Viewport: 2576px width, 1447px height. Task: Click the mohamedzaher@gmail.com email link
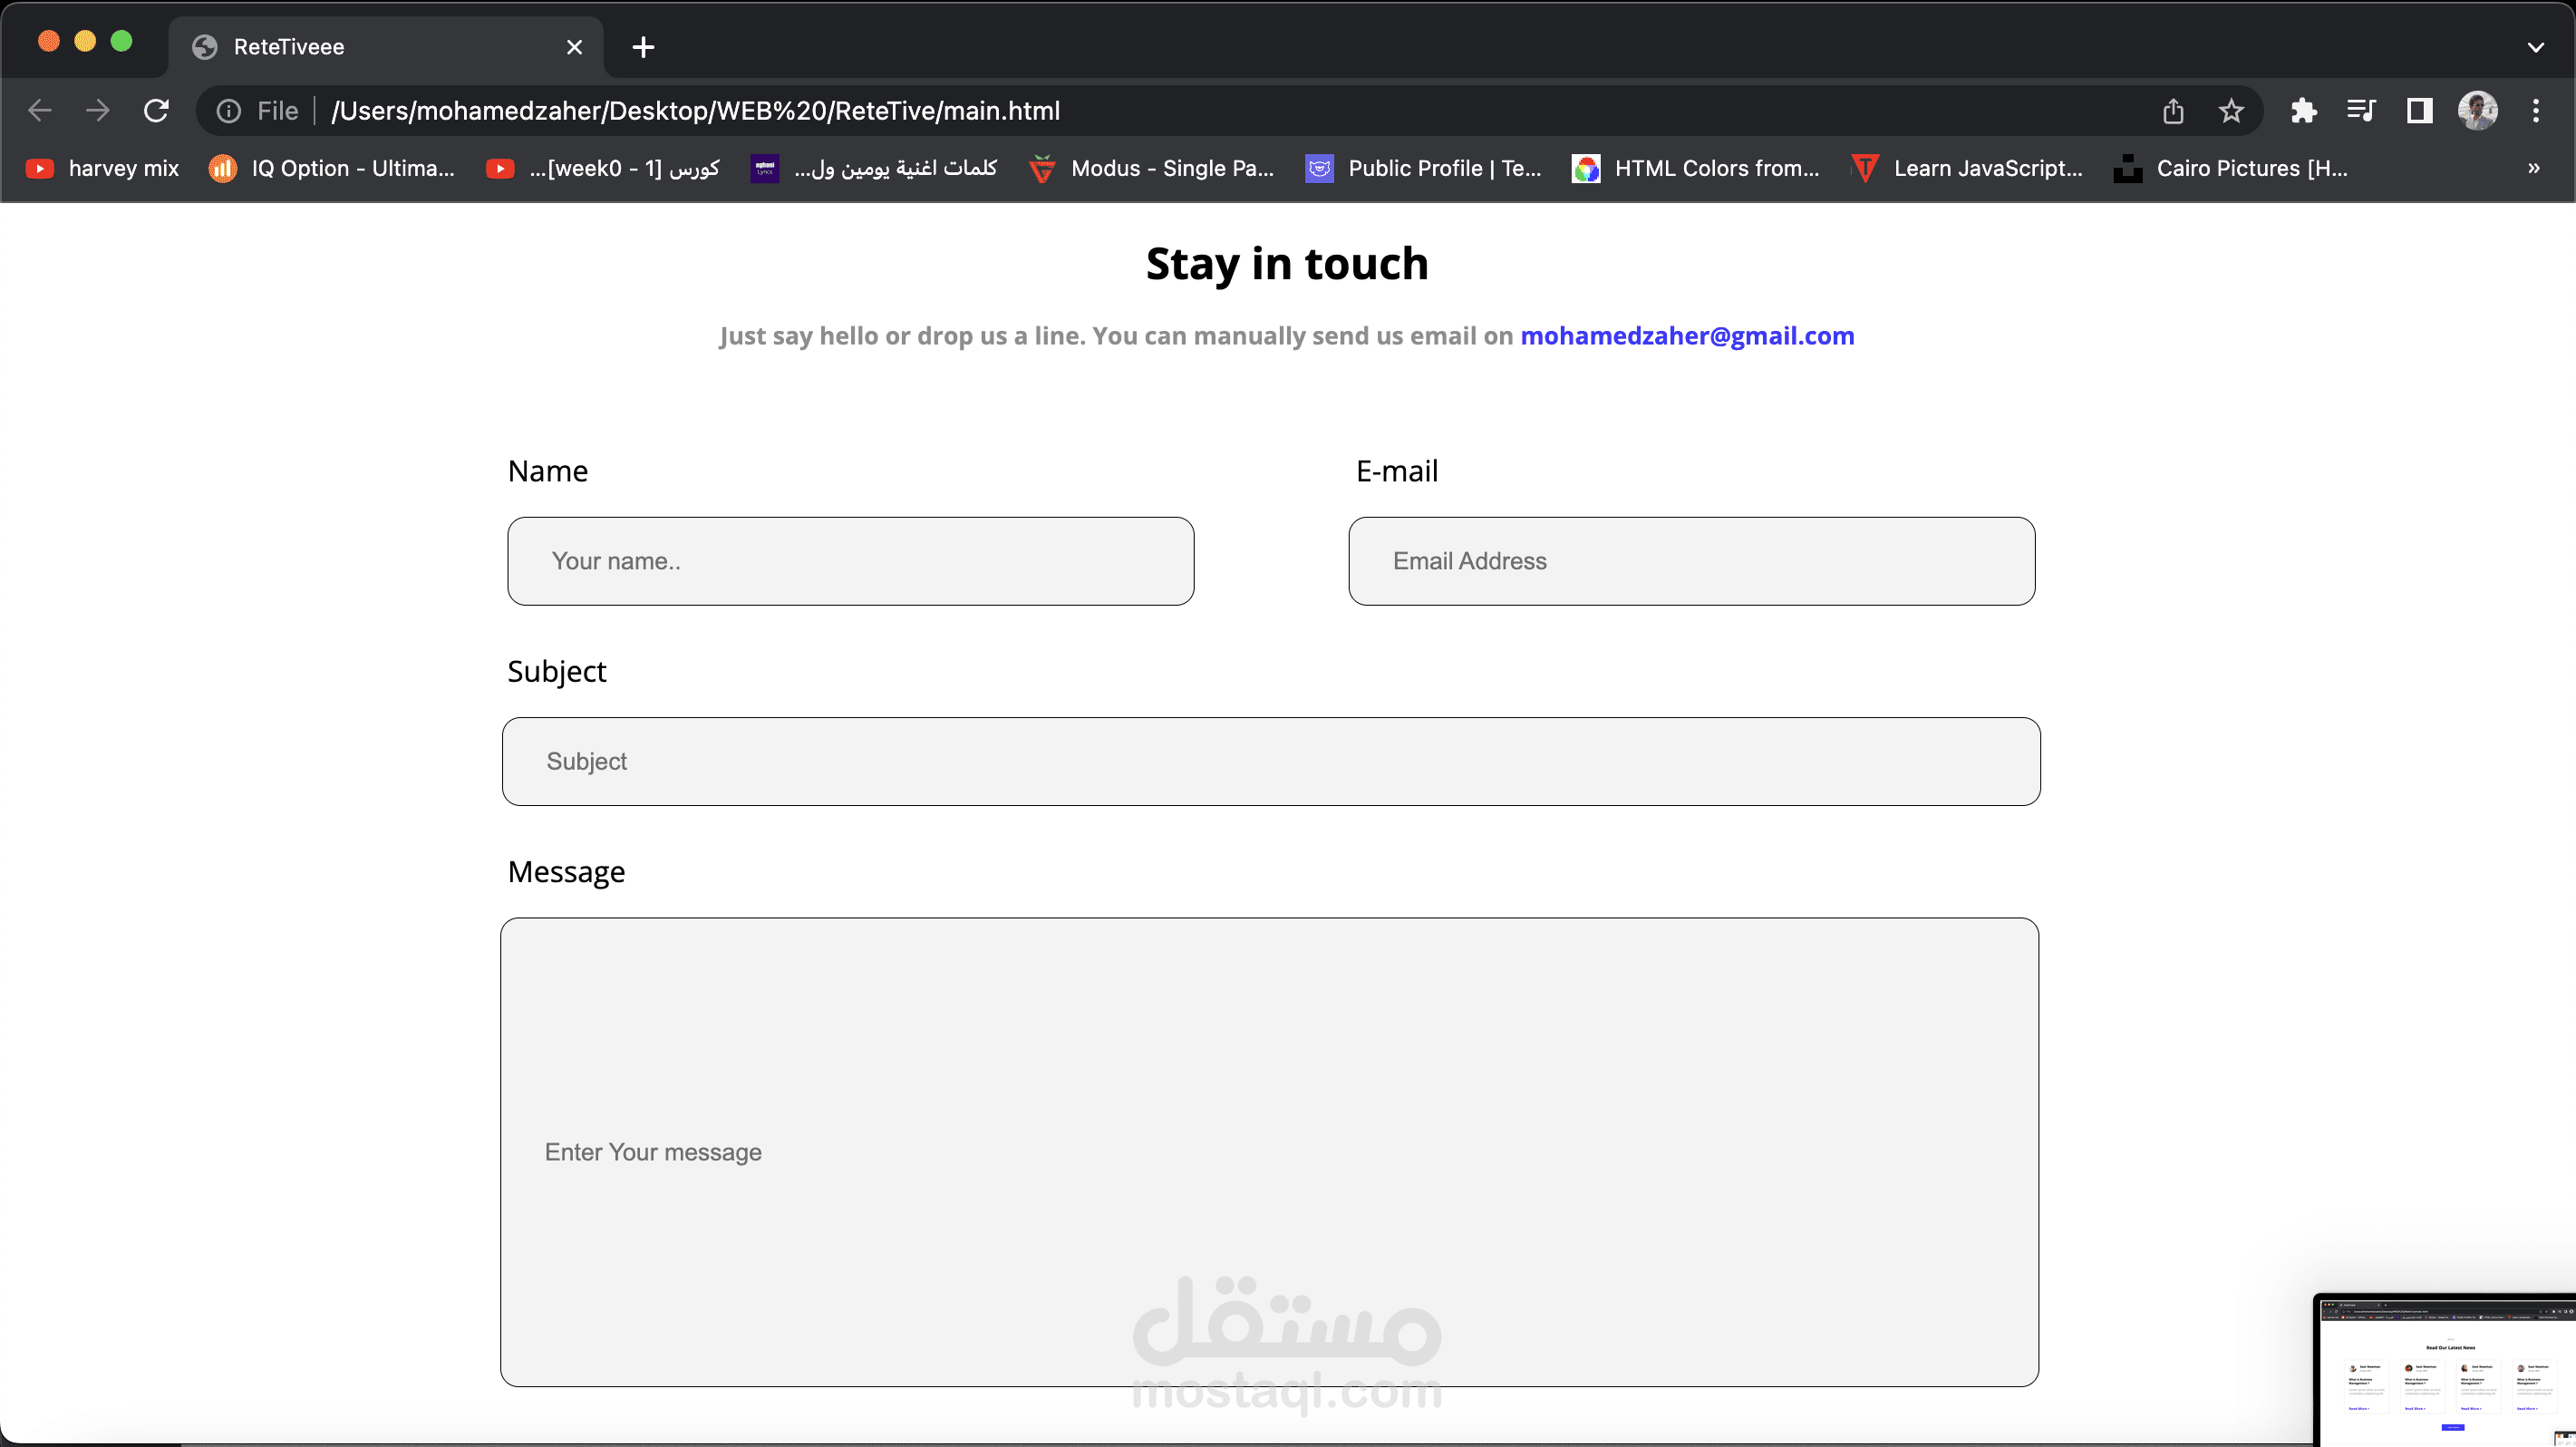pyautogui.click(x=1687, y=336)
